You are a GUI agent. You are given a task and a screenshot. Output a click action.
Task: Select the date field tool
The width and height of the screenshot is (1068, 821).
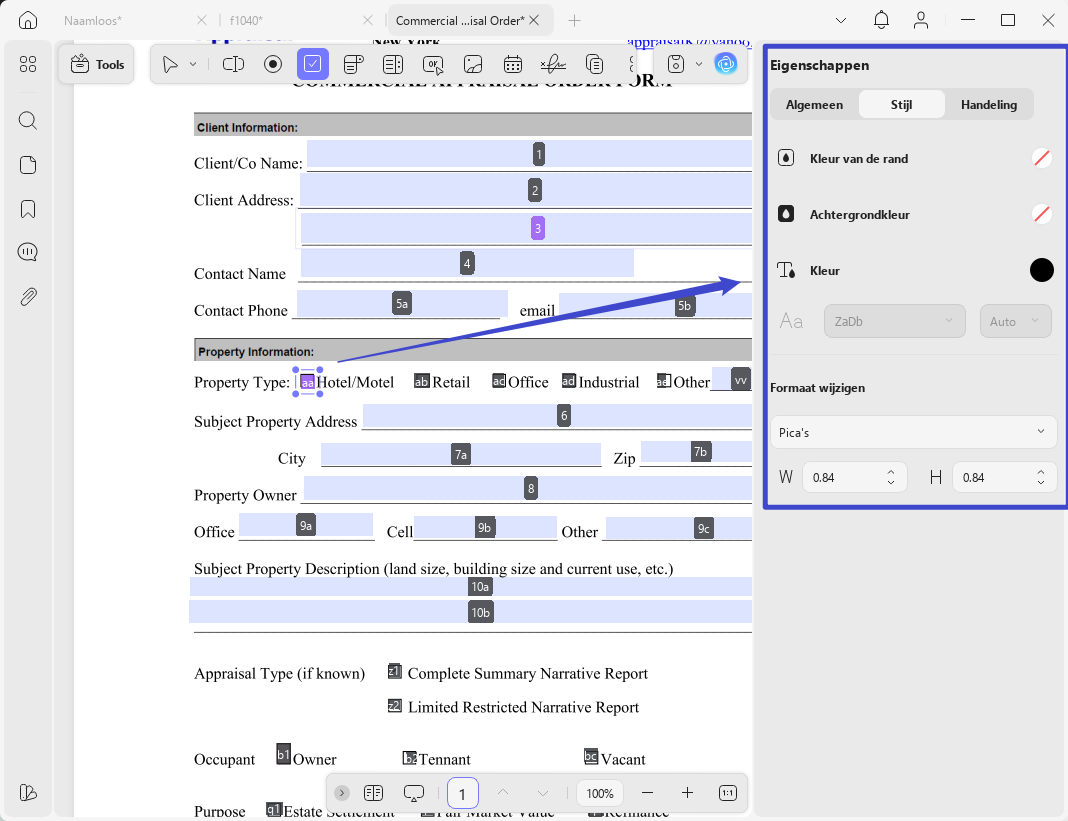(x=513, y=65)
